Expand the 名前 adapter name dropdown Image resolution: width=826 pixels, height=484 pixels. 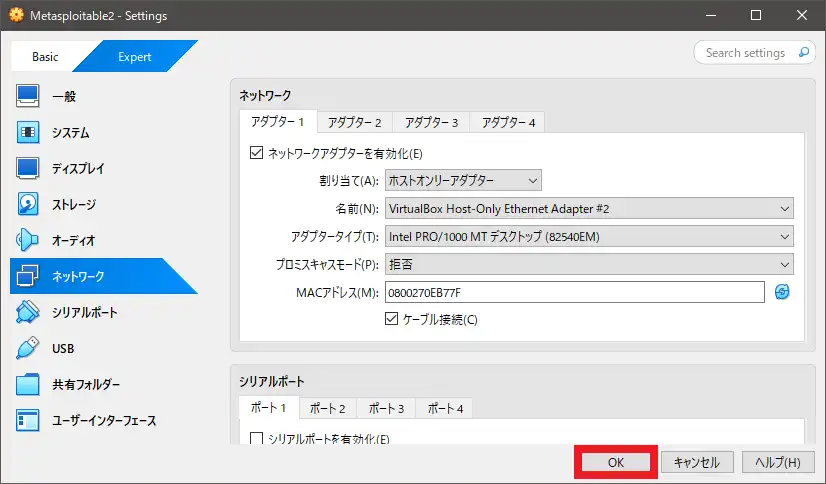pyautogui.click(x=588, y=209)
